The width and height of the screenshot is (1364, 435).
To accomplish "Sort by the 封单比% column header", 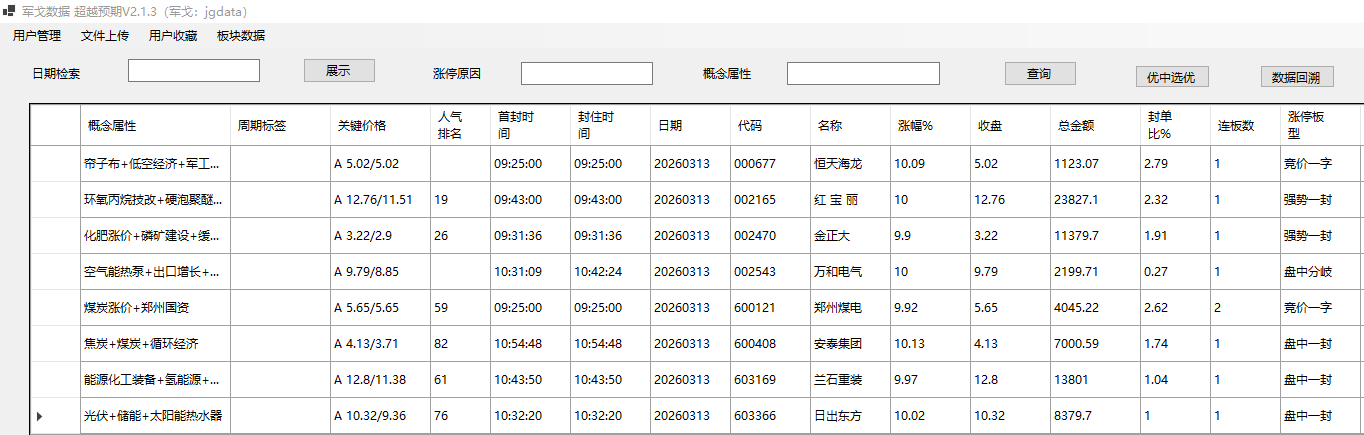I will tap(1175, 126).
